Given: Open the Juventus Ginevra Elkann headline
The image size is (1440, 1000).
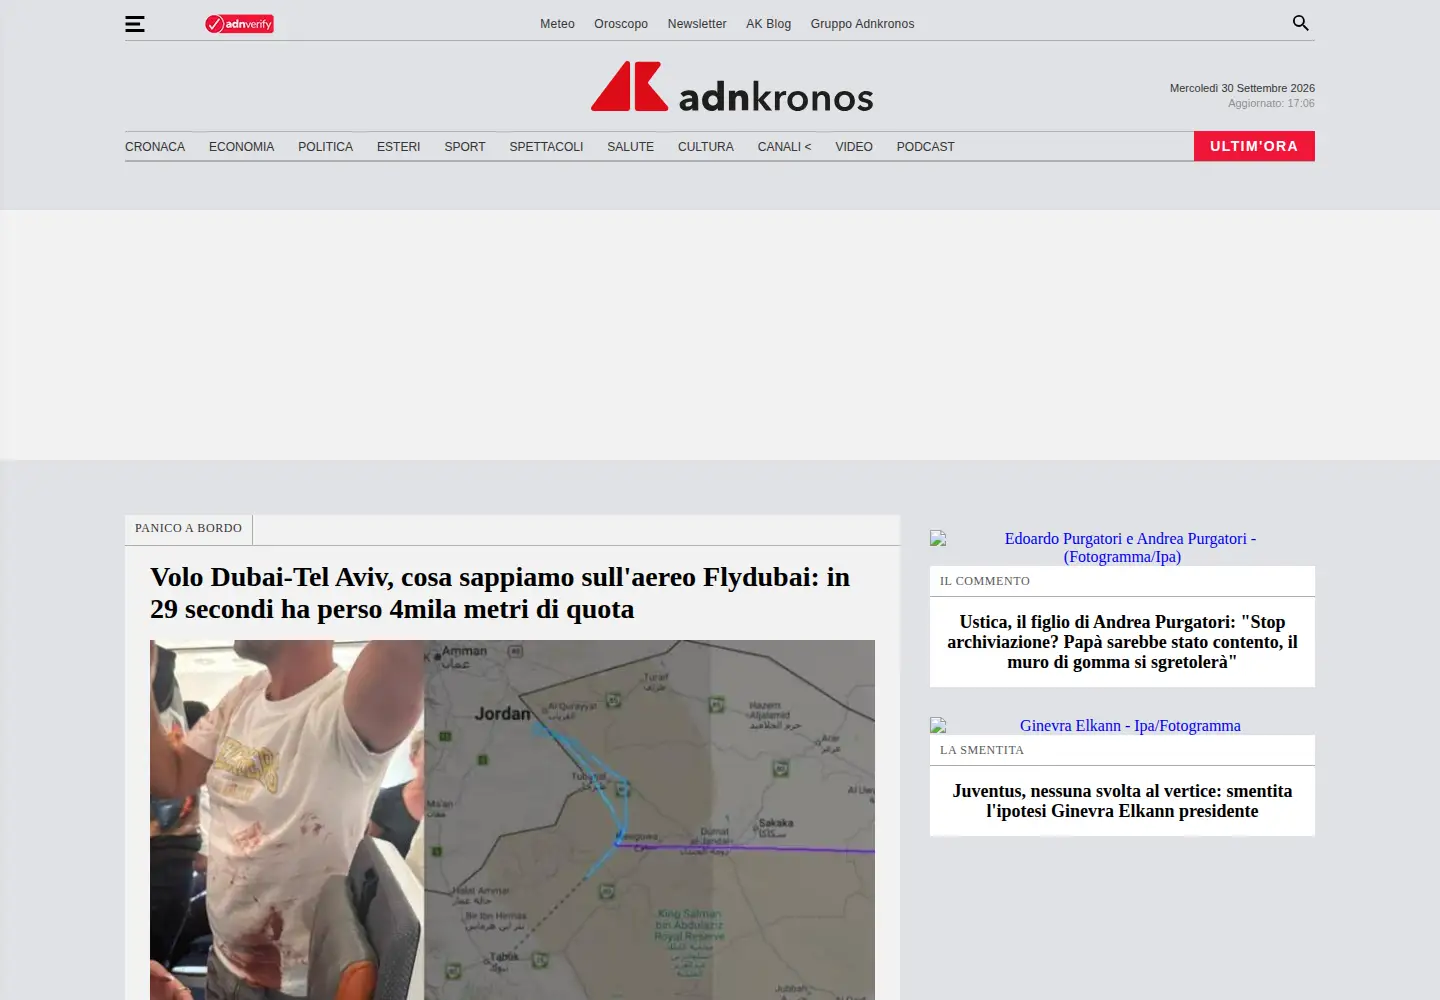Looking at the screenshot, I should (1122, 801).
